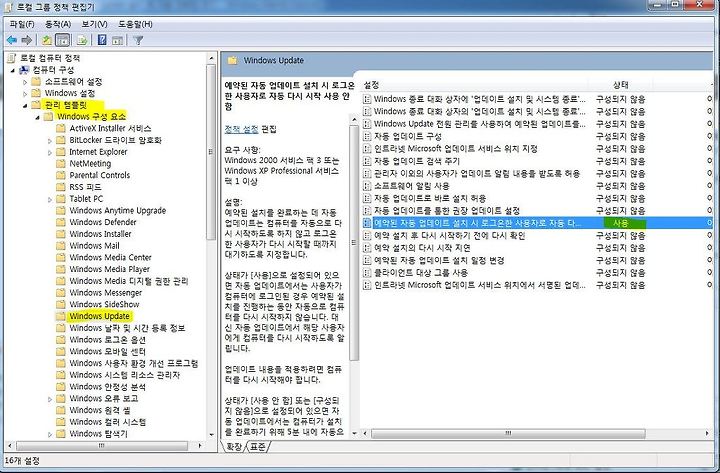Click the 정책 설정 link
The height and width of the screenshot is (473, 720).
(242, 129)
